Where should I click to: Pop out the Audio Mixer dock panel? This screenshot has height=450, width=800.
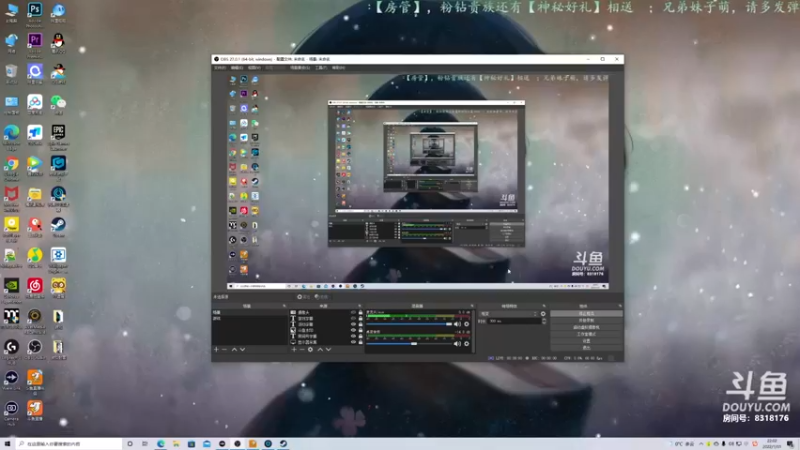point(471,306)
